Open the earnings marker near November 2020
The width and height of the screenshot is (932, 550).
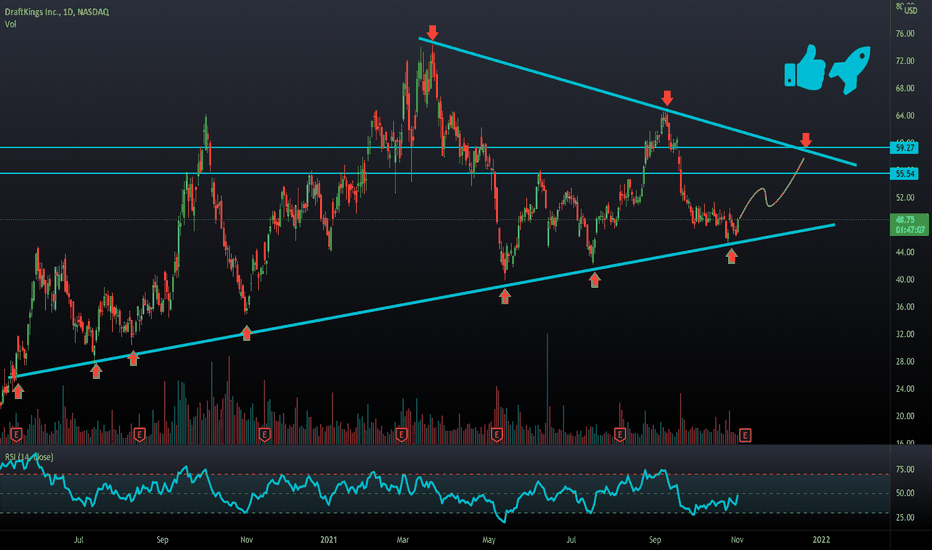coord(265,435)
